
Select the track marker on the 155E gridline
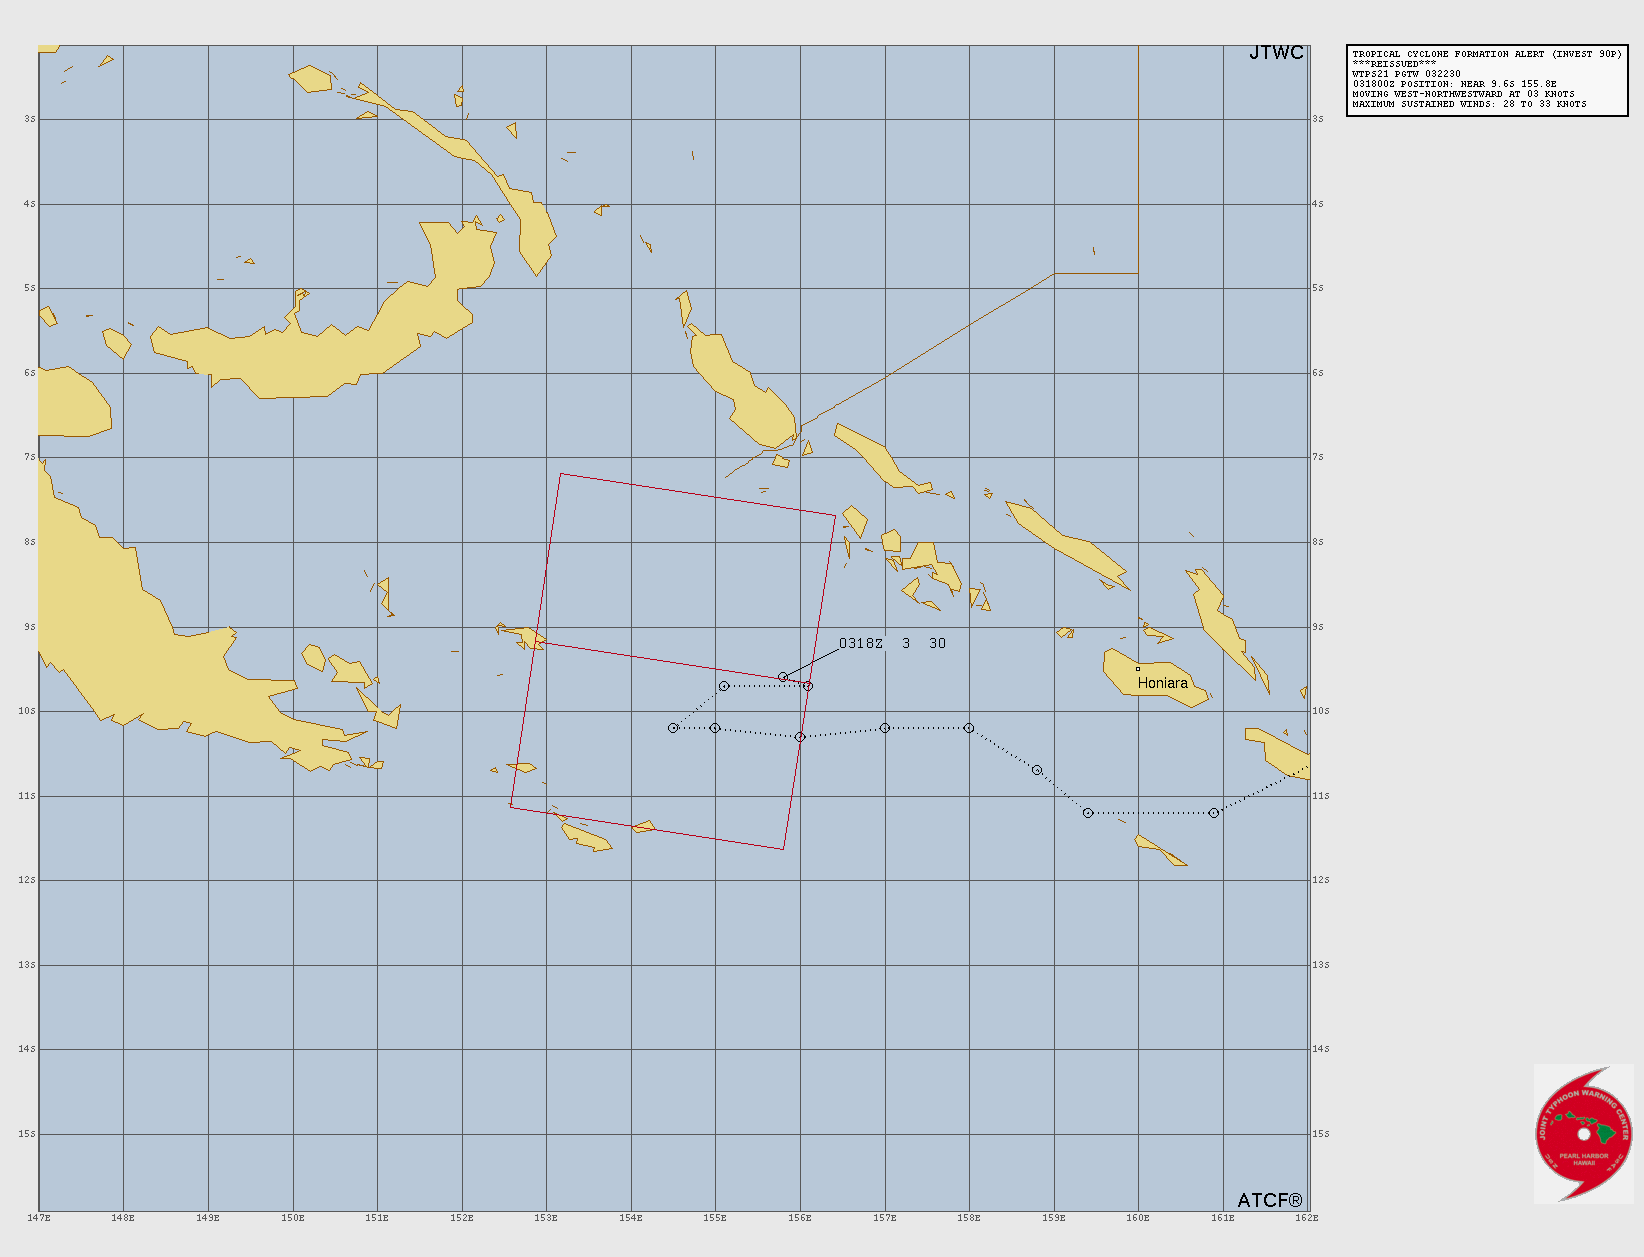(x=715, y=728)
